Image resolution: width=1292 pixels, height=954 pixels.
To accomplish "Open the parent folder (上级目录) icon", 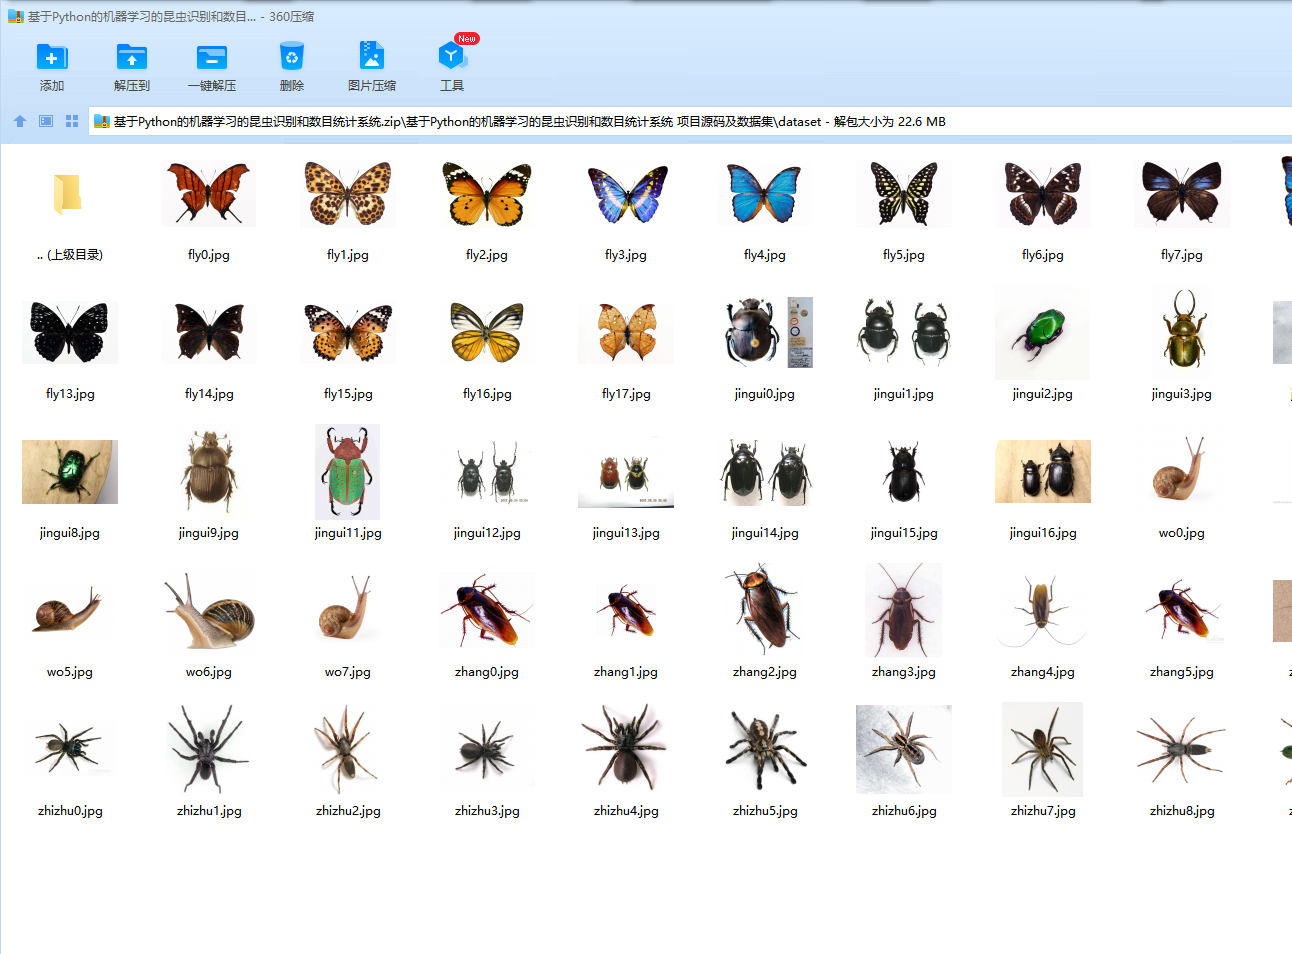I will (67, 194).
